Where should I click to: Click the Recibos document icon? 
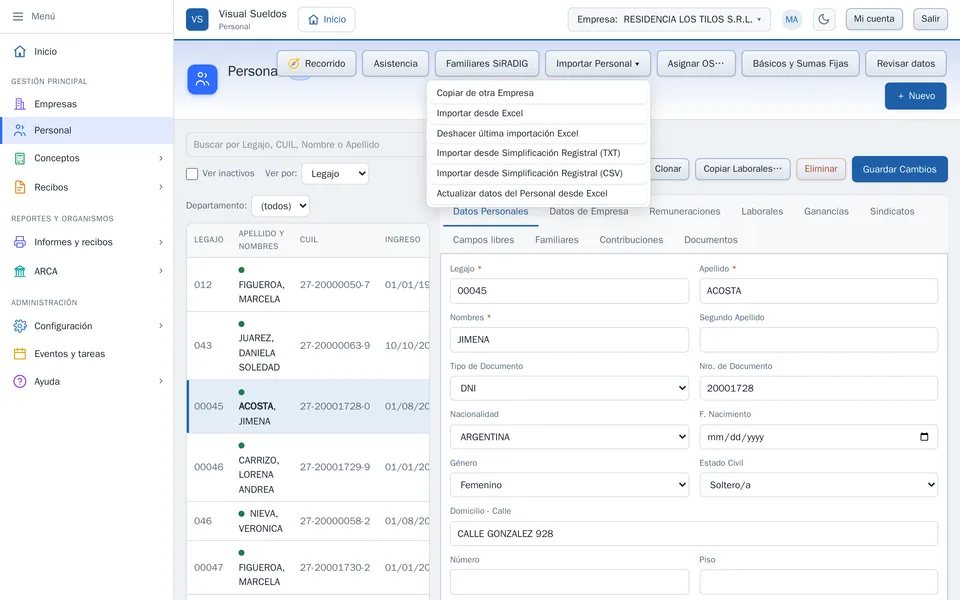[x=20, y=187]
